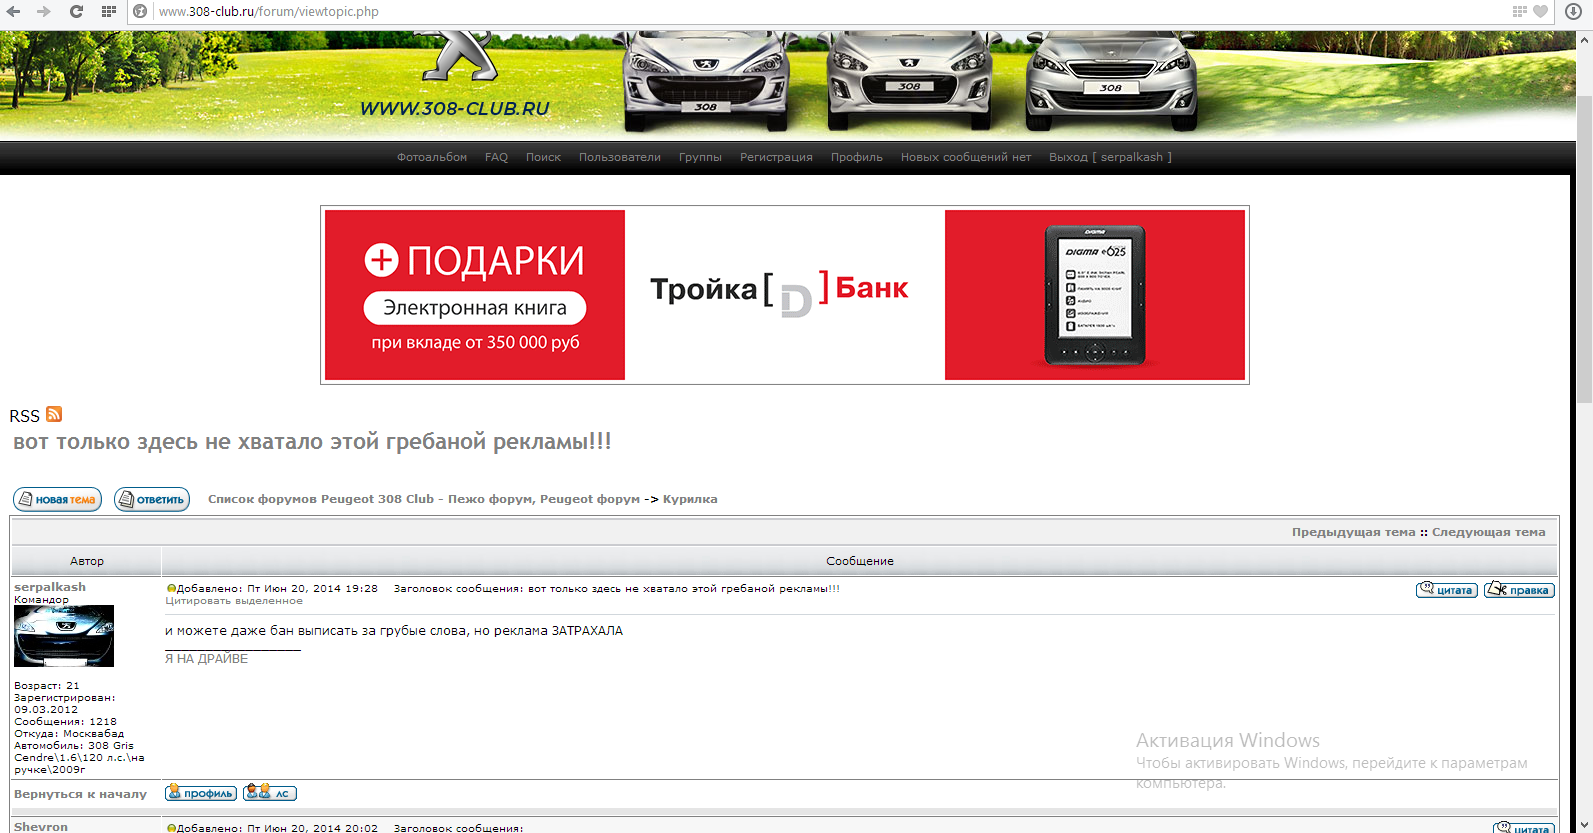The width and height of the screenshot is (1593, 833).
Task: Open serpalkash's 'профиль' button
Action: (201, 793)
